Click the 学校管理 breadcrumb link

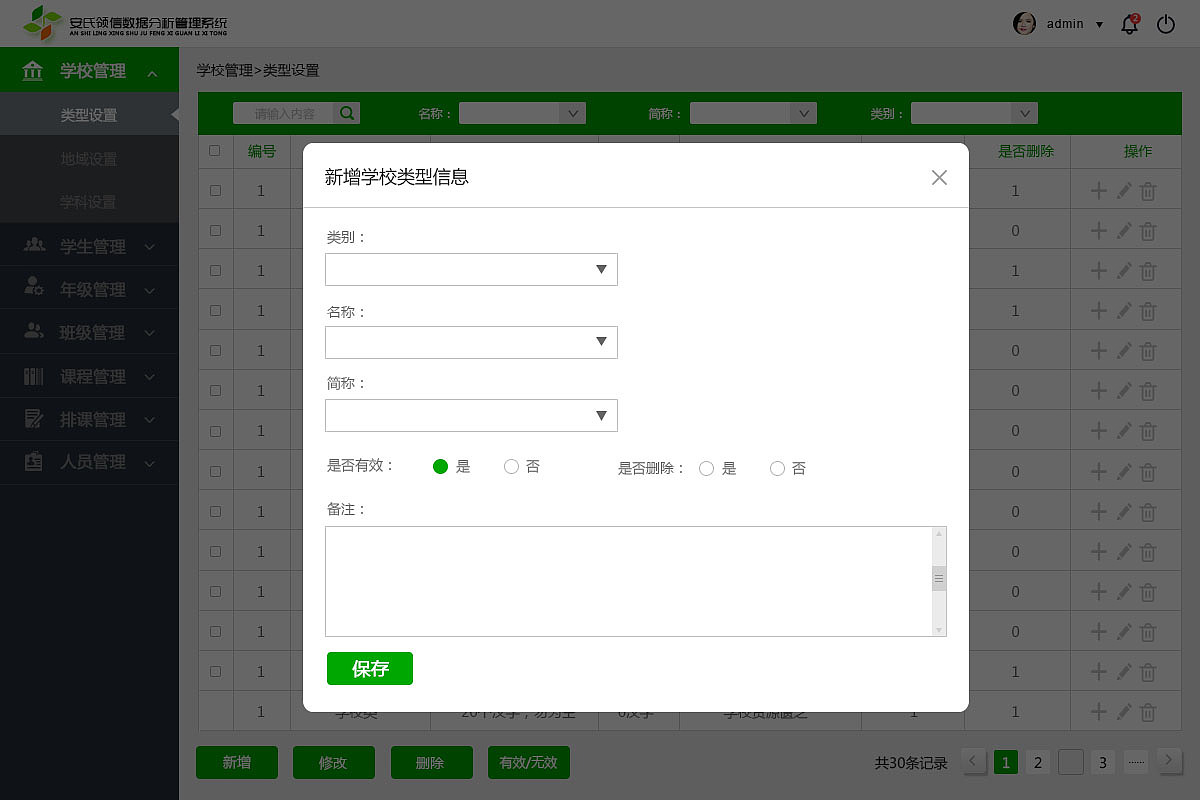pyautogui.click(x=225, y=70)
